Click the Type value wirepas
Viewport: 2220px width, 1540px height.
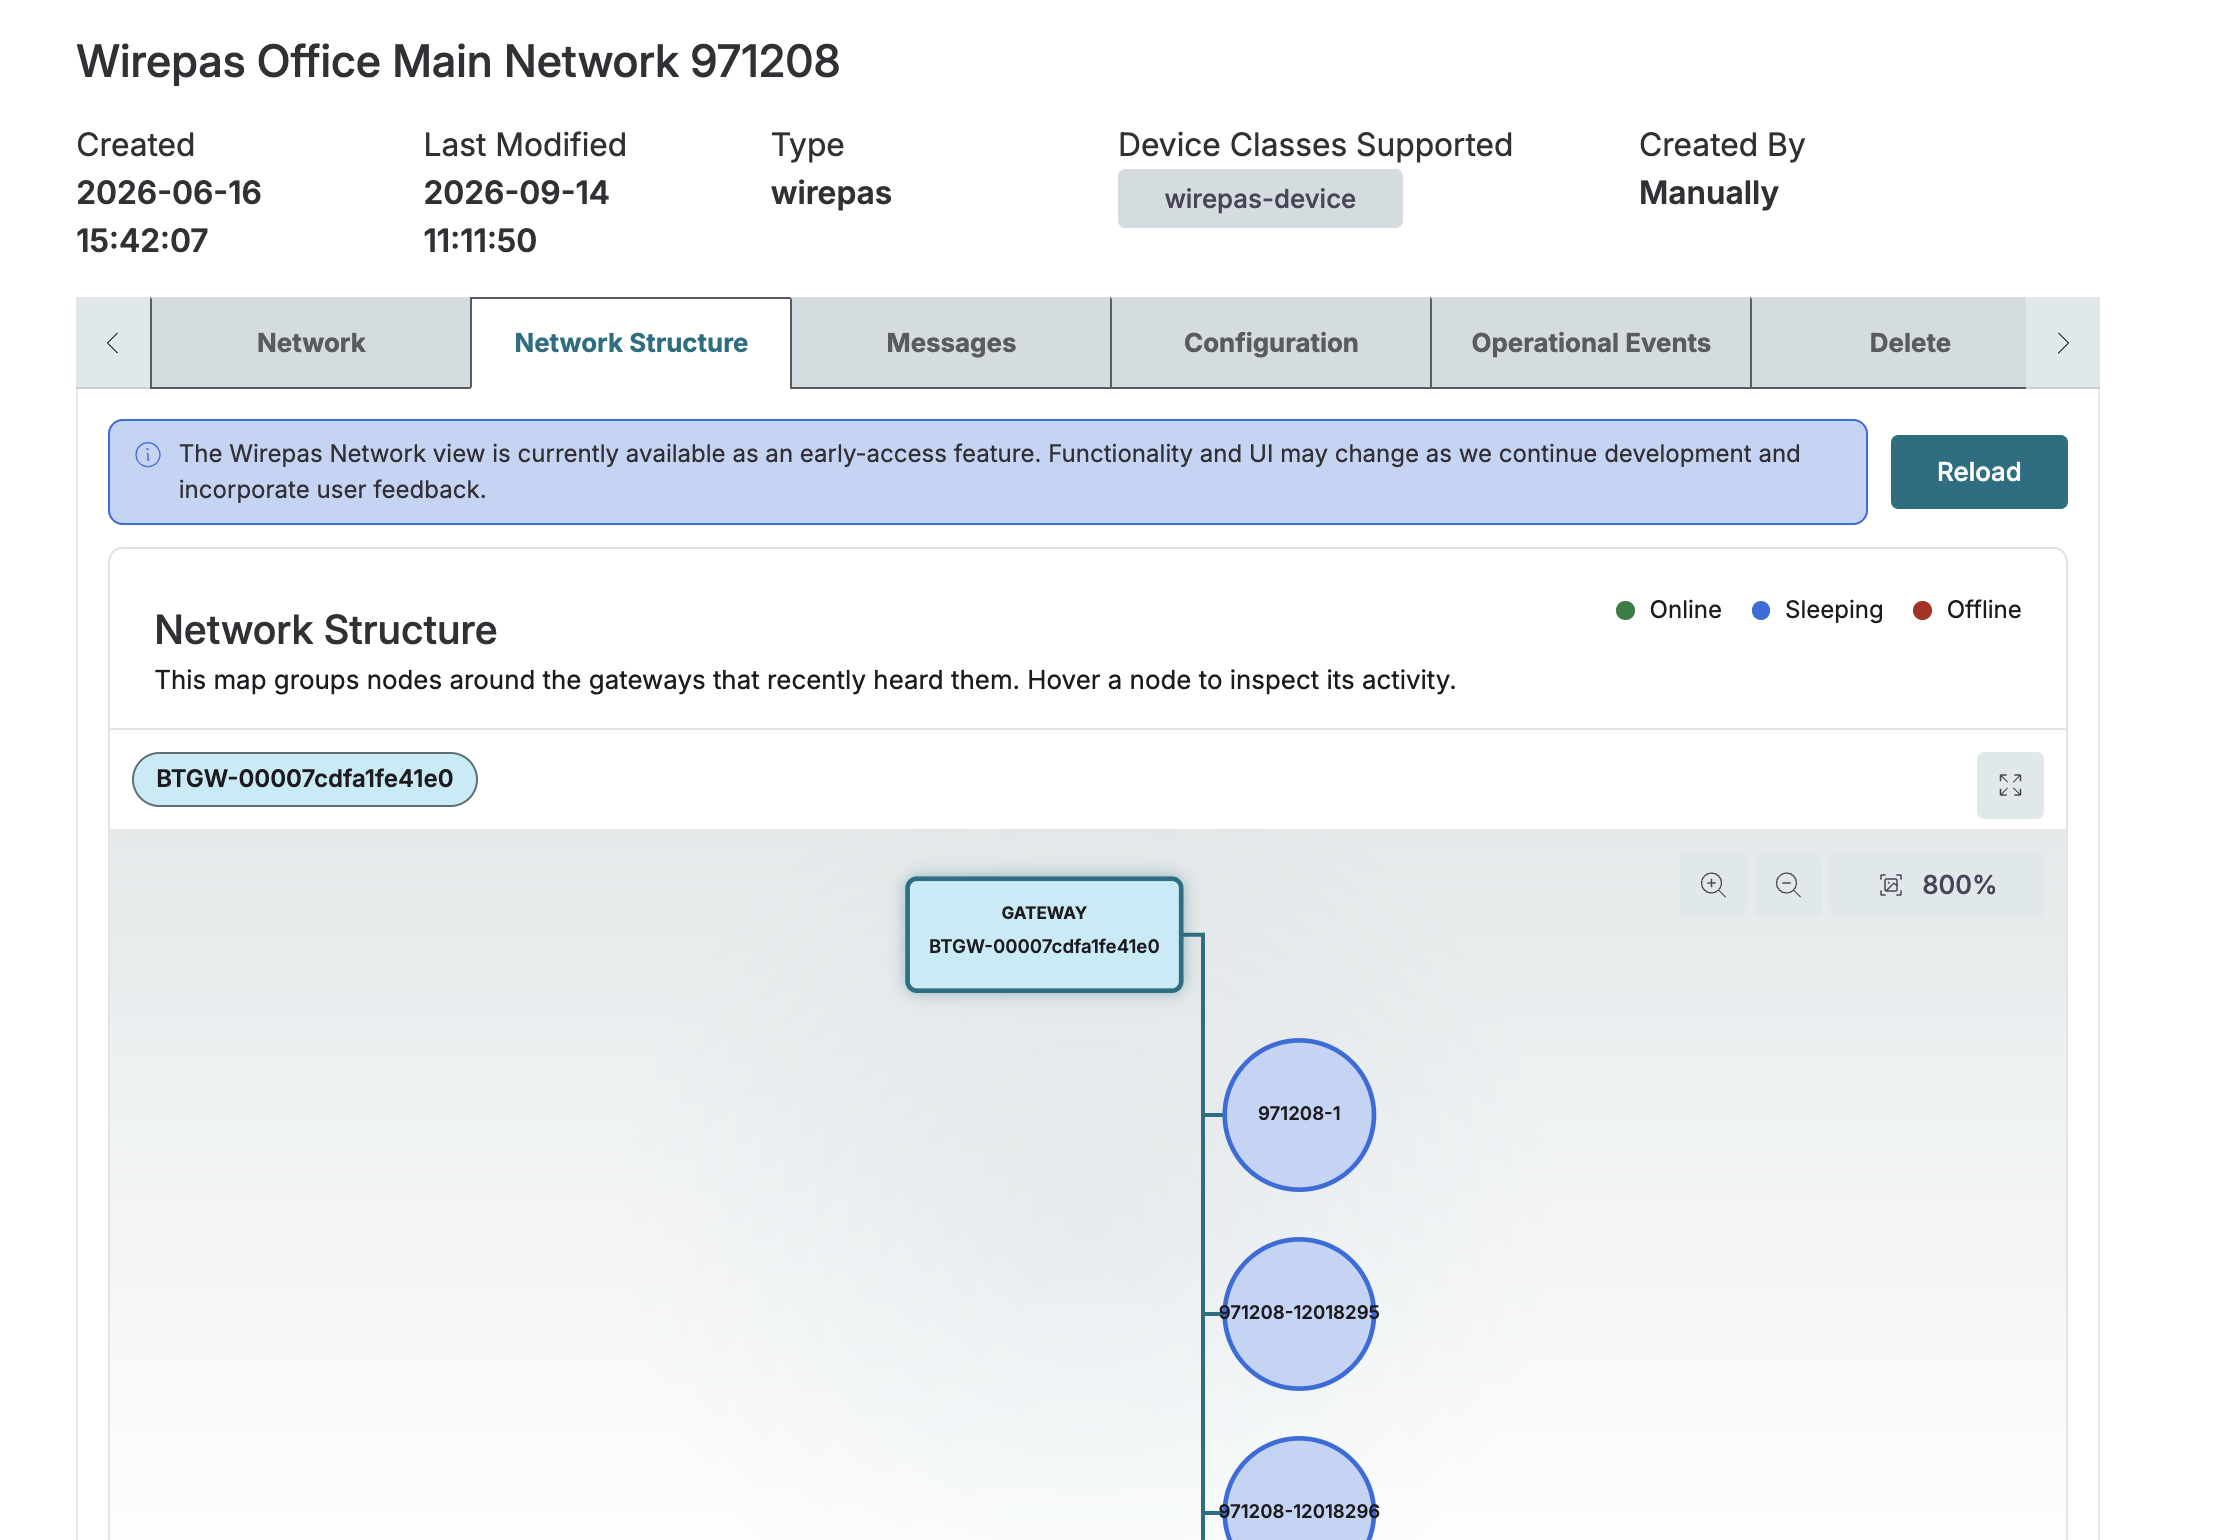coord(831,192)
